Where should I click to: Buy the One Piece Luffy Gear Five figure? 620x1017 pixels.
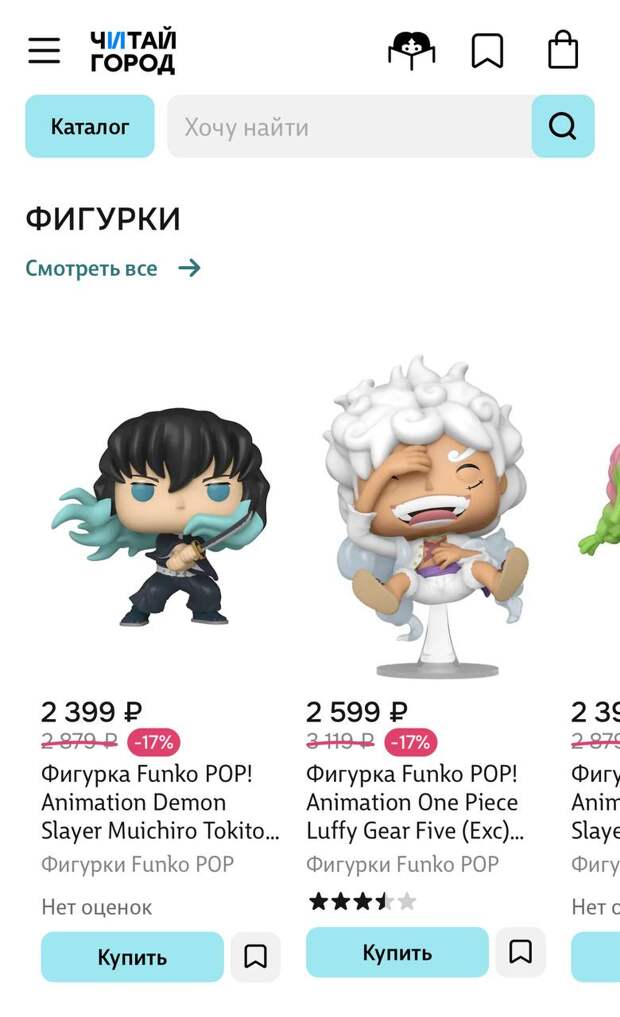click(x=397, y=952)
